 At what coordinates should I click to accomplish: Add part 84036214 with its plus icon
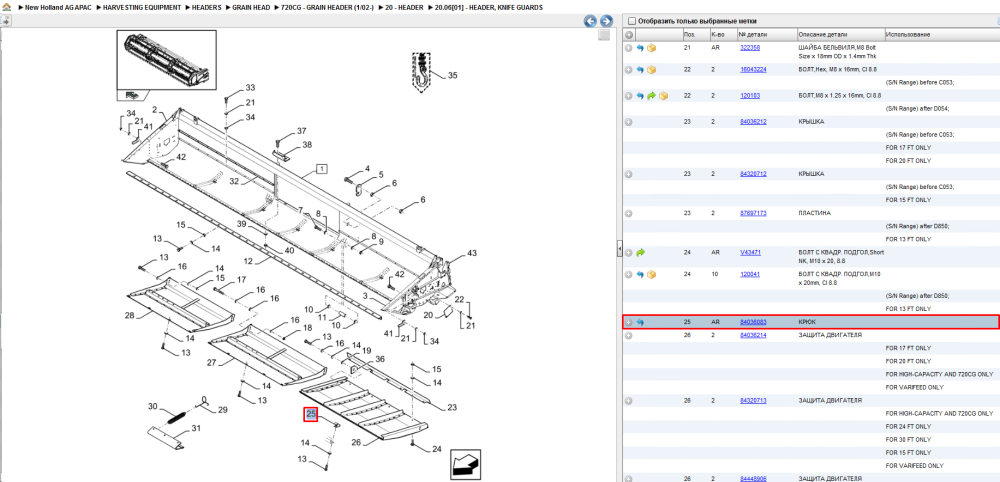point(629,335)
